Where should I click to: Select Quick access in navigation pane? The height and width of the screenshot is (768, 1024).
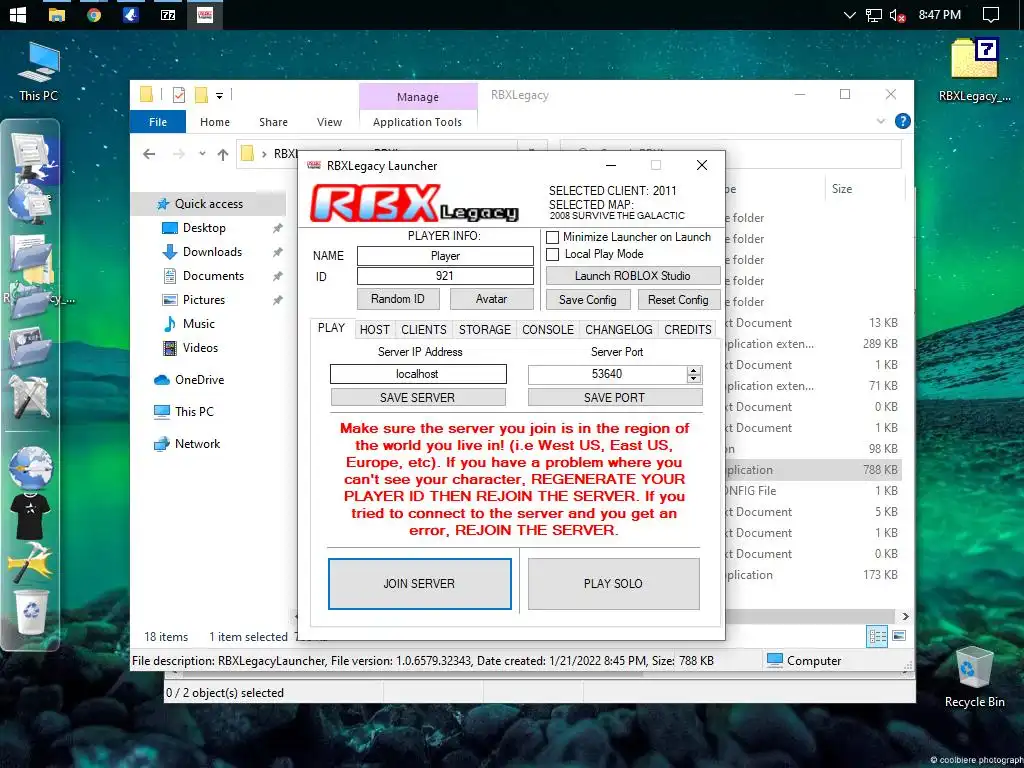point(208,204)
